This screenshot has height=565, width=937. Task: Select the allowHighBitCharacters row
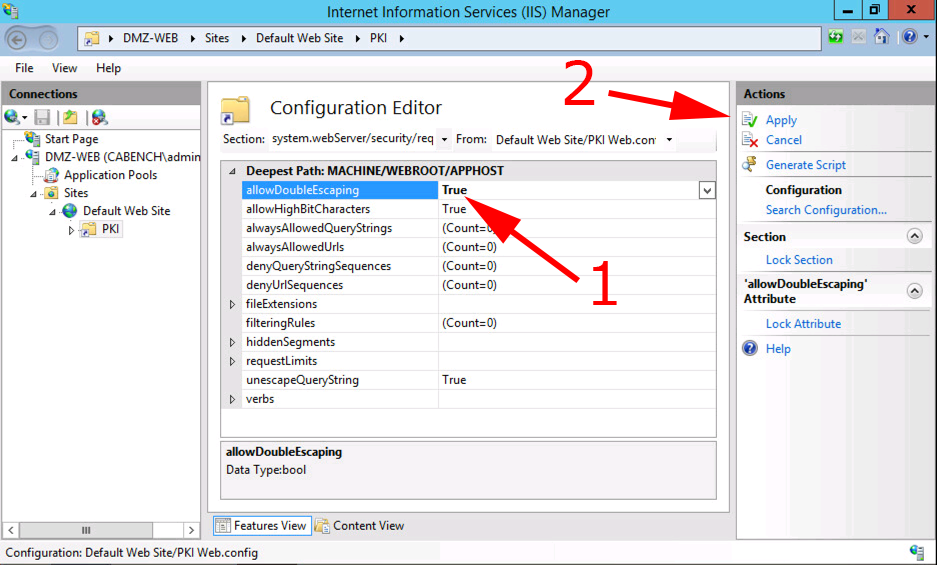point(479,209)
